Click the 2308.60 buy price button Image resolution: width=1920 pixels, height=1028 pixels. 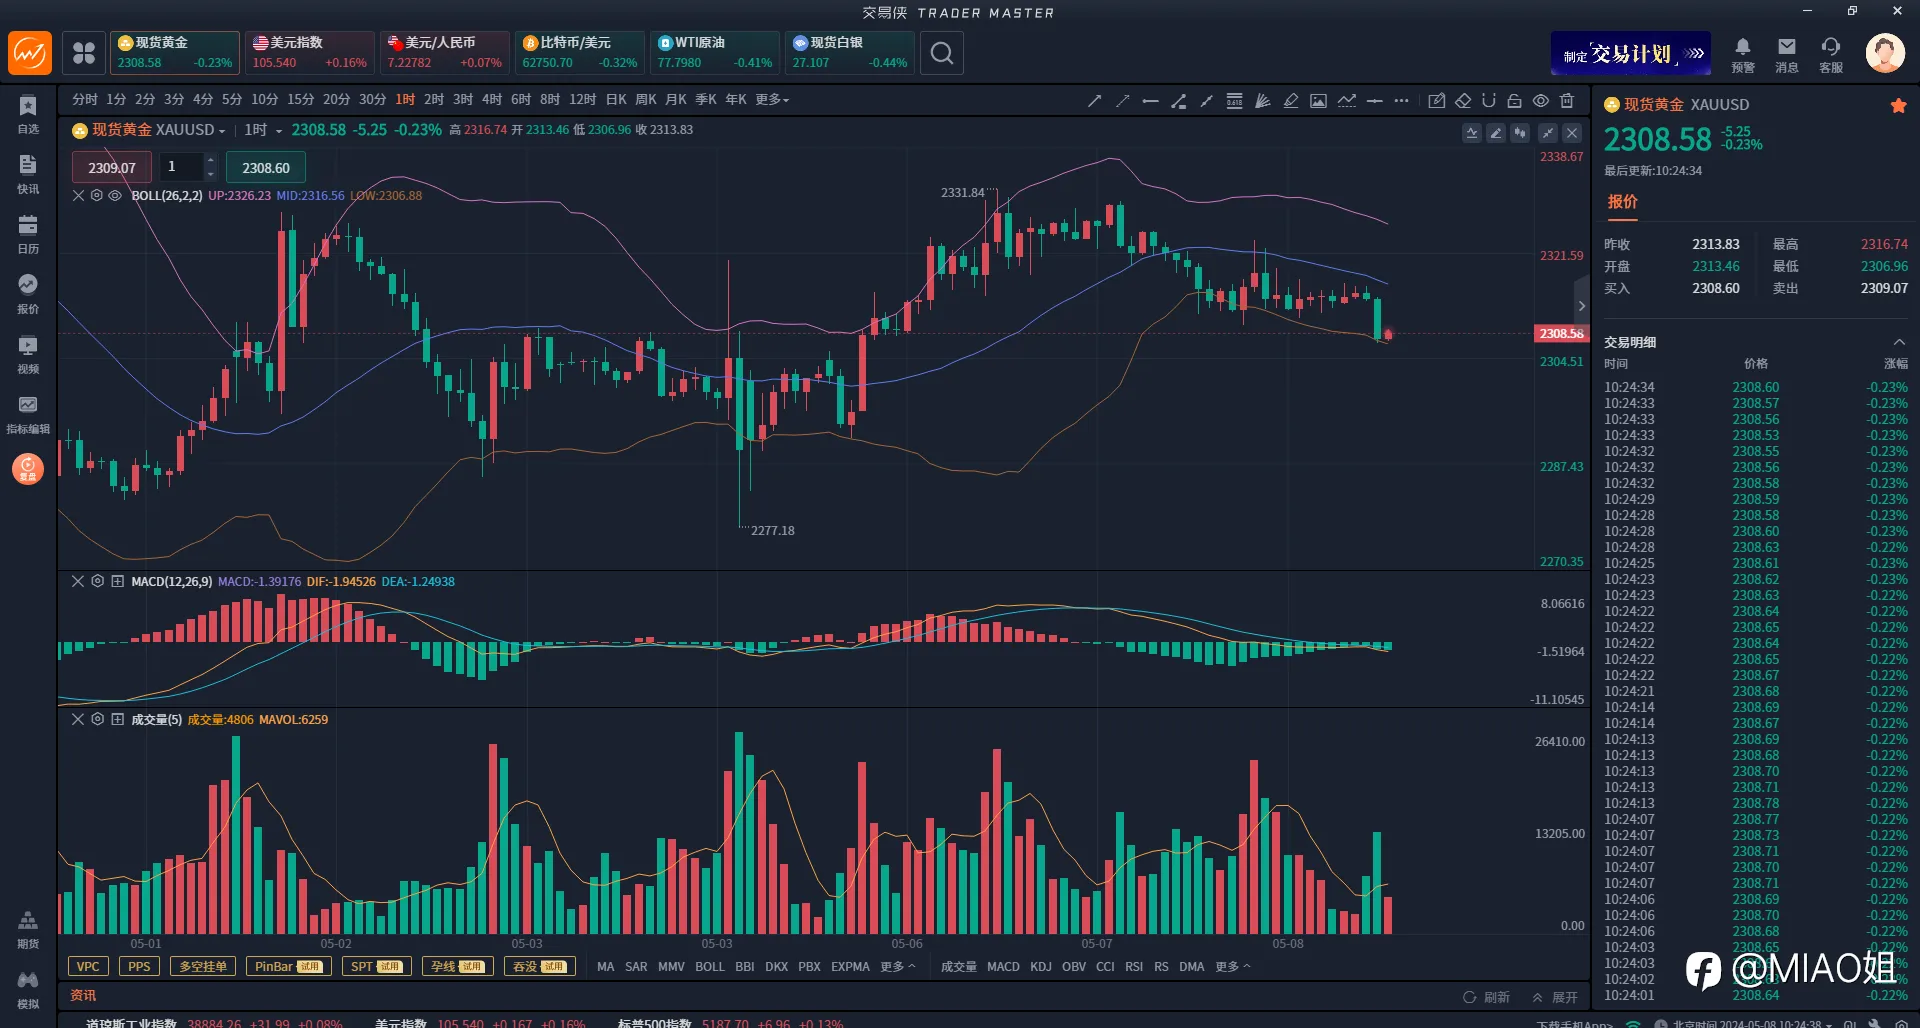point(266,168)
